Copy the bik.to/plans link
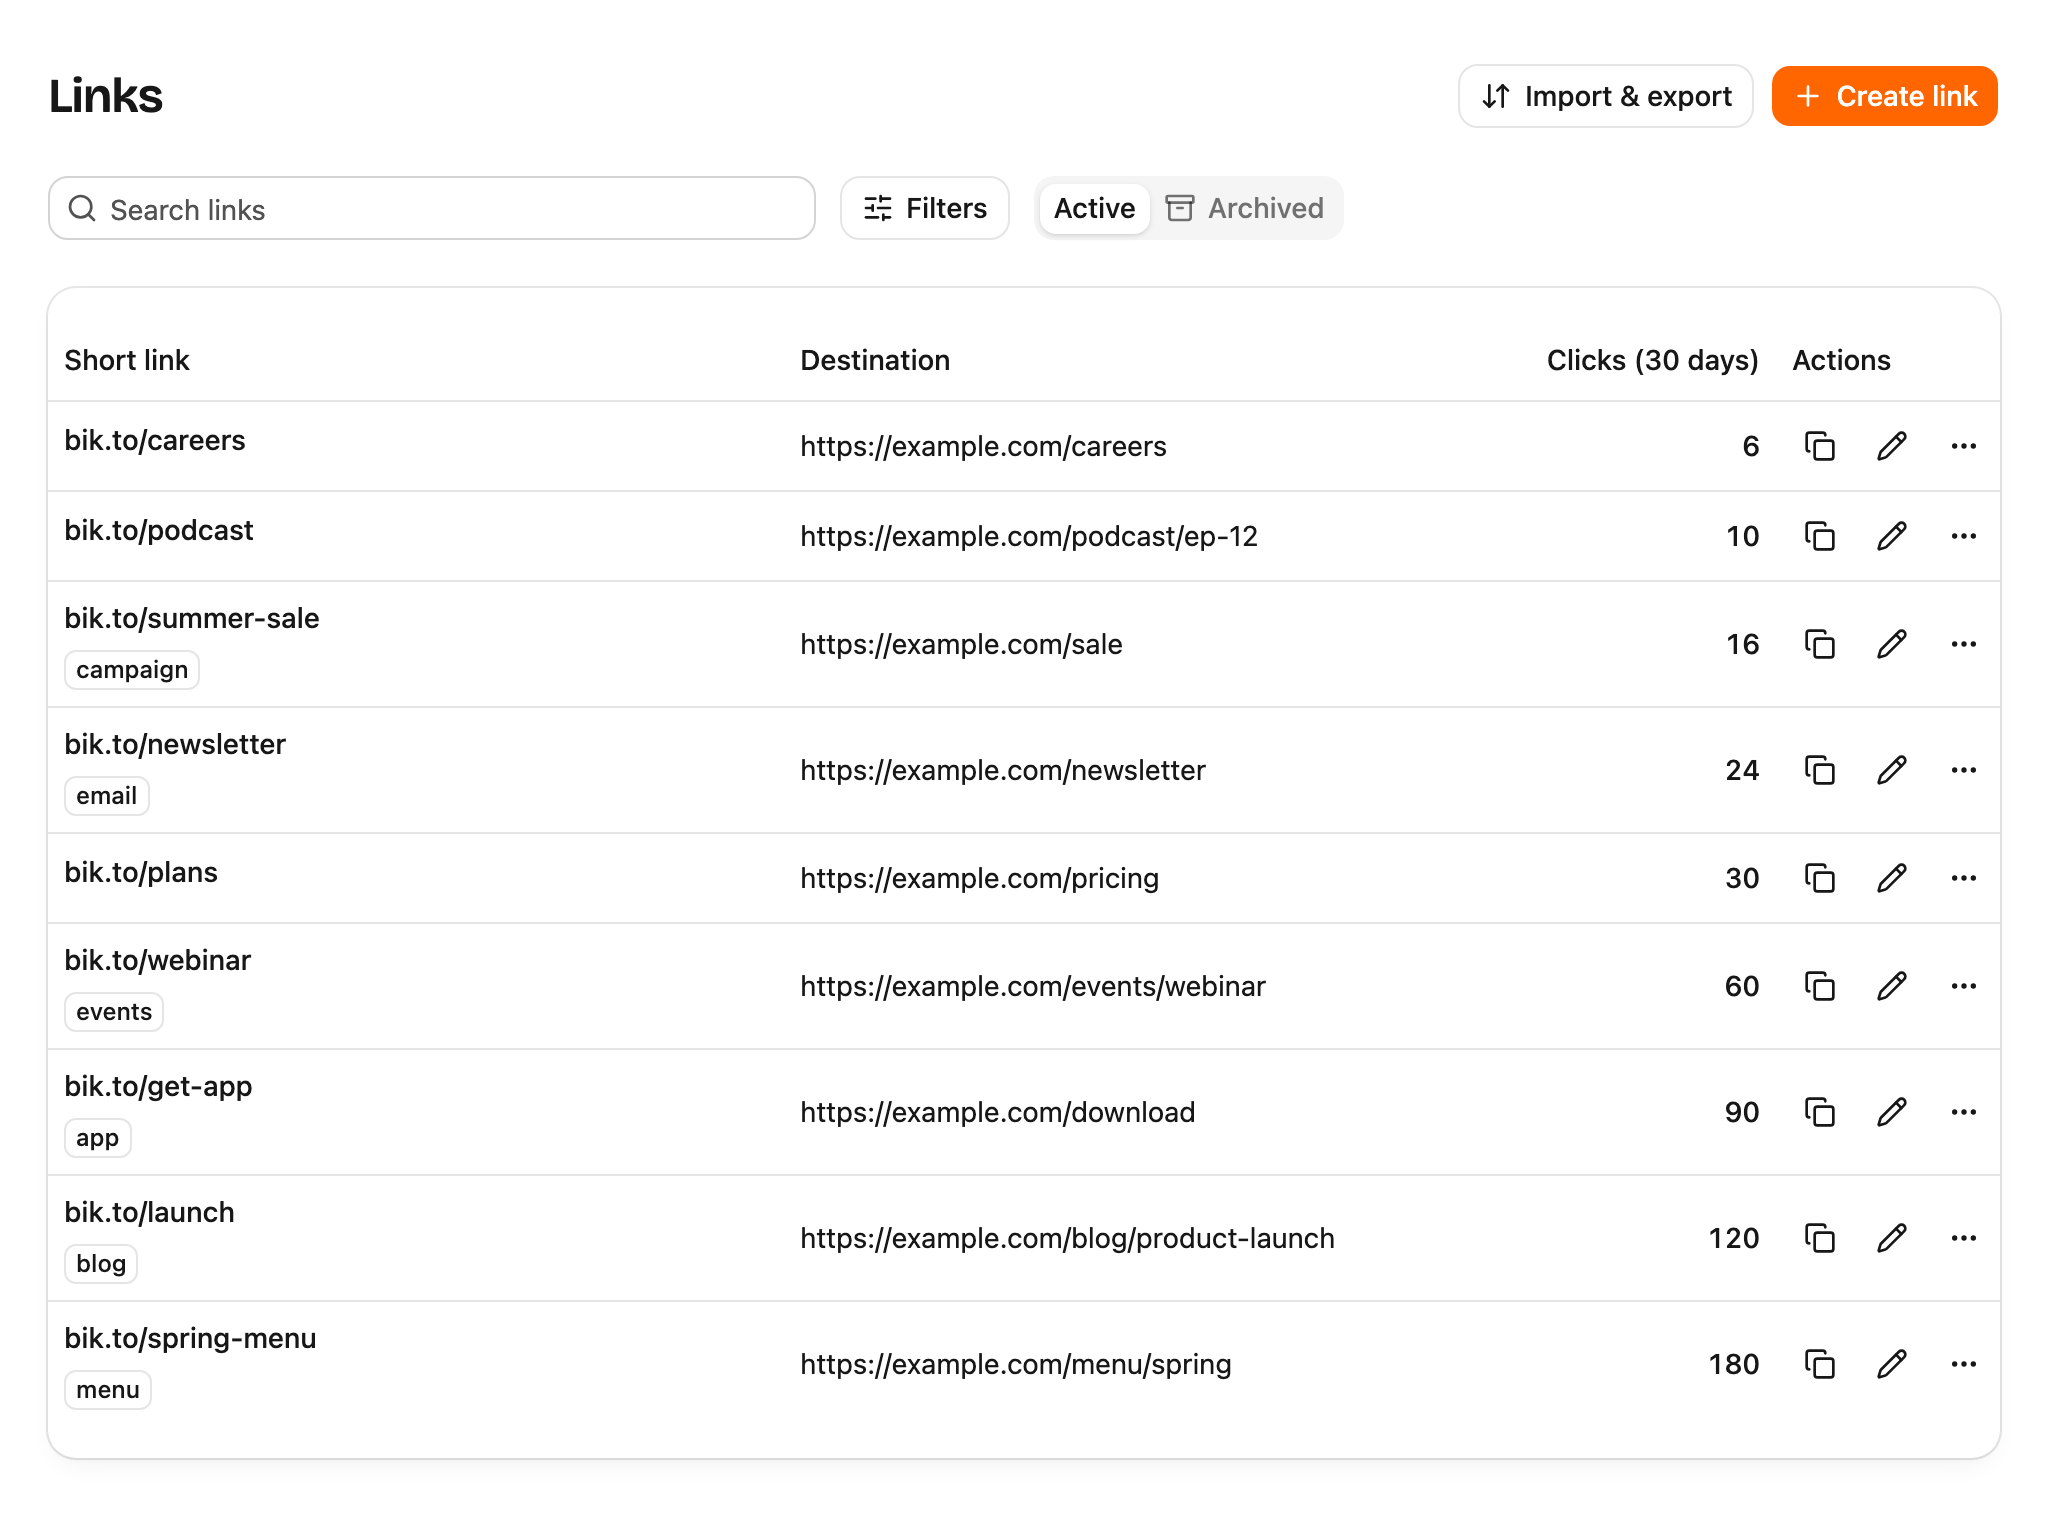This screenshot has height=1522, width=2048. [x=1819, y=878]
